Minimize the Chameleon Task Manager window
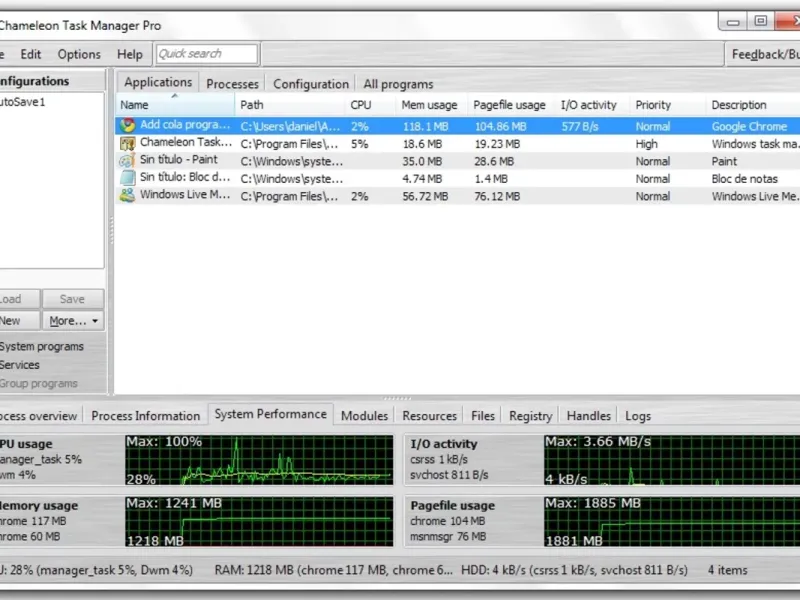Screen dimensions: 800x600 point(733,21)
